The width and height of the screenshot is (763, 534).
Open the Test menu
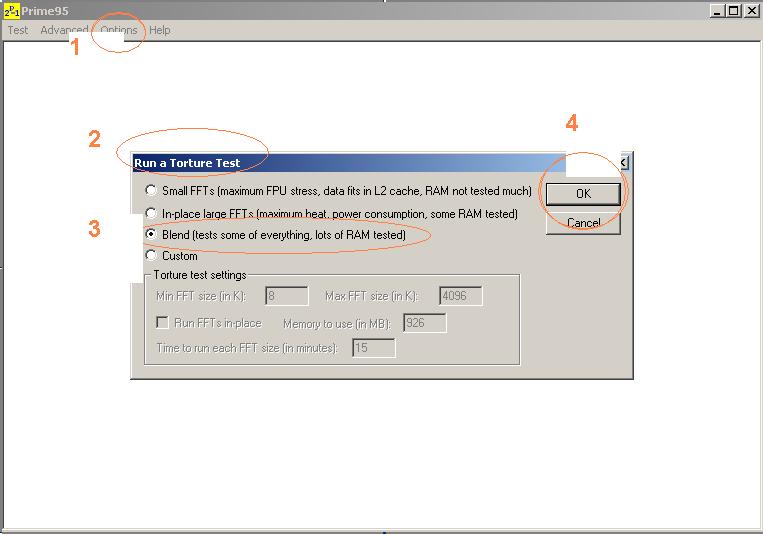click(x=18, y=30)
